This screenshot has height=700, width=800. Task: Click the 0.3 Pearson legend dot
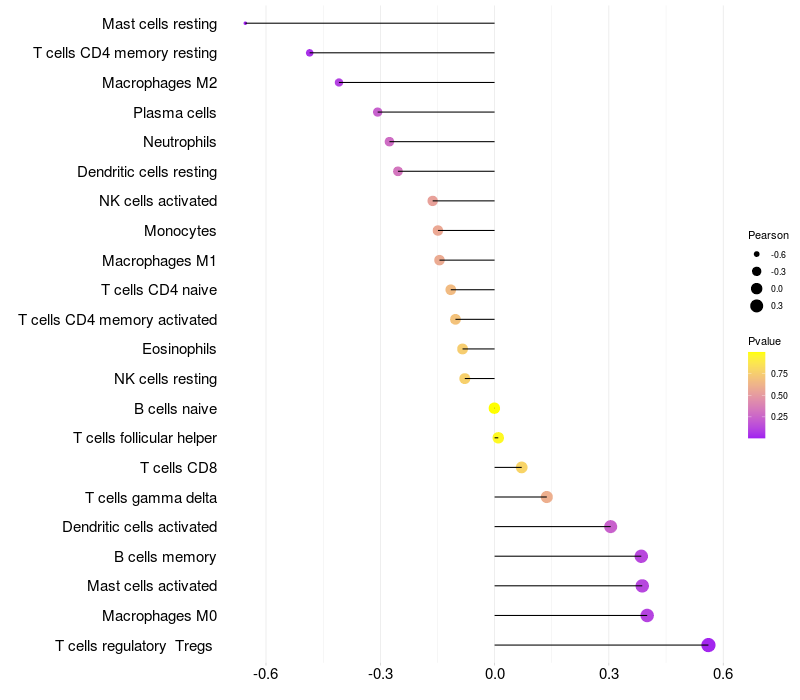pos(757,306)
